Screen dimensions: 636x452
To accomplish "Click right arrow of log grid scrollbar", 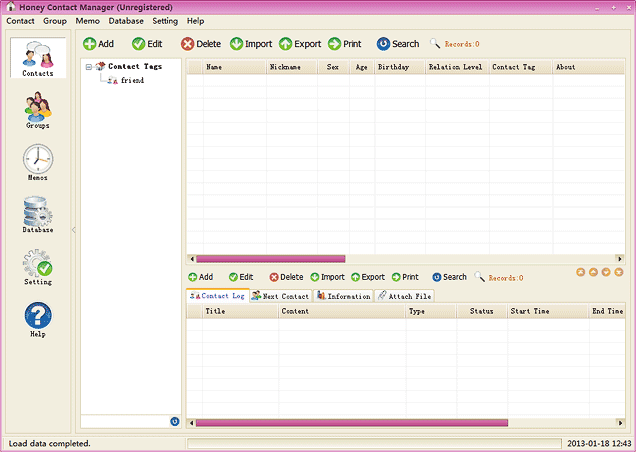I will pyautogui.click(x=619, y=423).
